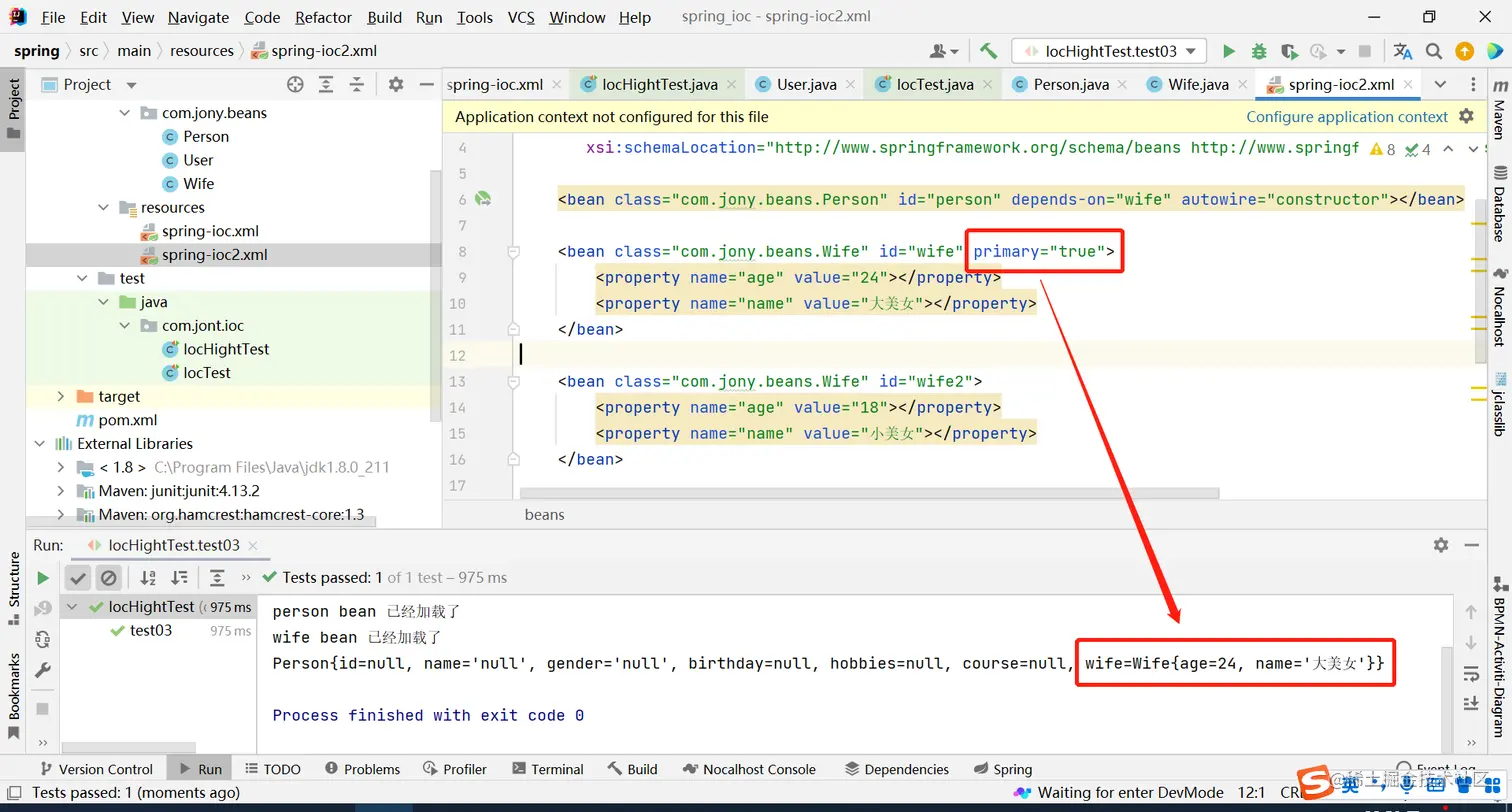Image resolution: width=1512 pixels, height=812 pixels.
Task: Click the console up arrow for previous trace
Action: [x=1471, y=611]
